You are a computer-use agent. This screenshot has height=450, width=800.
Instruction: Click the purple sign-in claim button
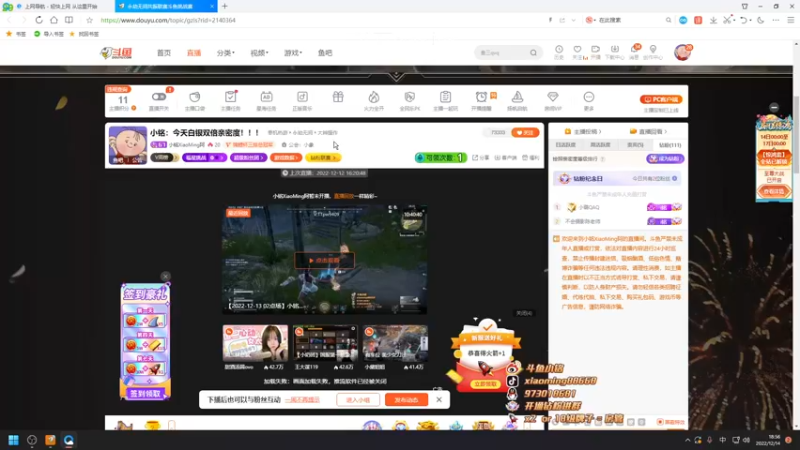click(x=145, y=394)
